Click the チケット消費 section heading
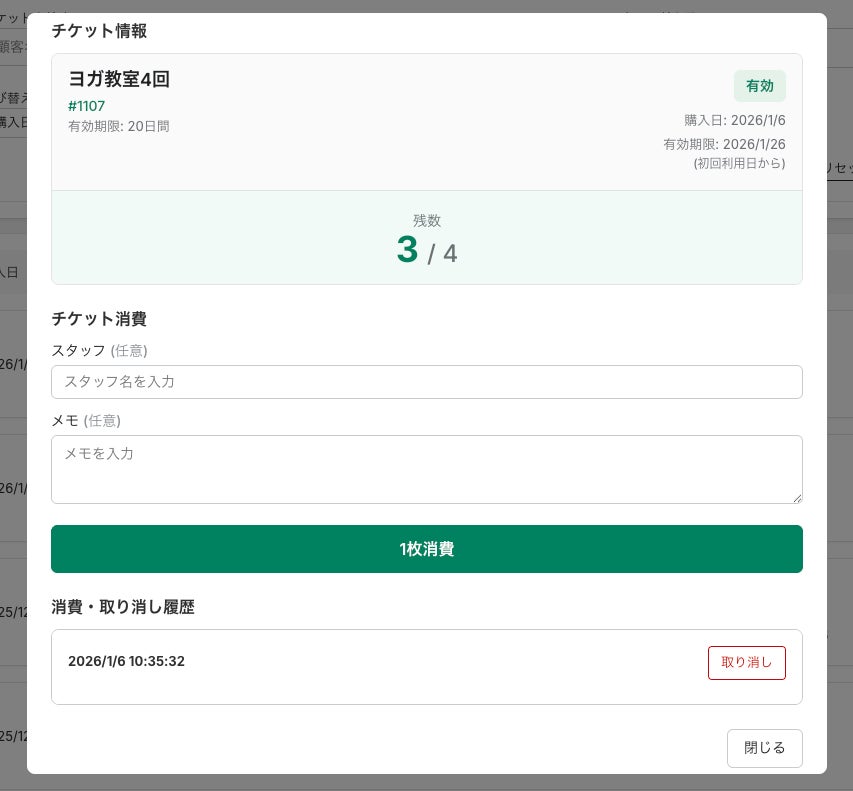The image size is (853, 791). pyautogui.click(x=99, y=319)
